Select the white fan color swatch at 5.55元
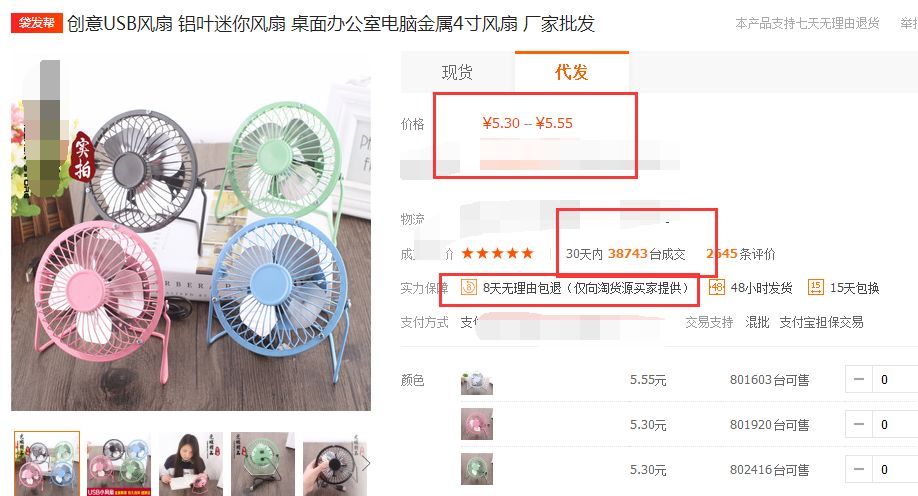Image resolution: width=918 pixels, height=496 pixels. click(477, 379)
